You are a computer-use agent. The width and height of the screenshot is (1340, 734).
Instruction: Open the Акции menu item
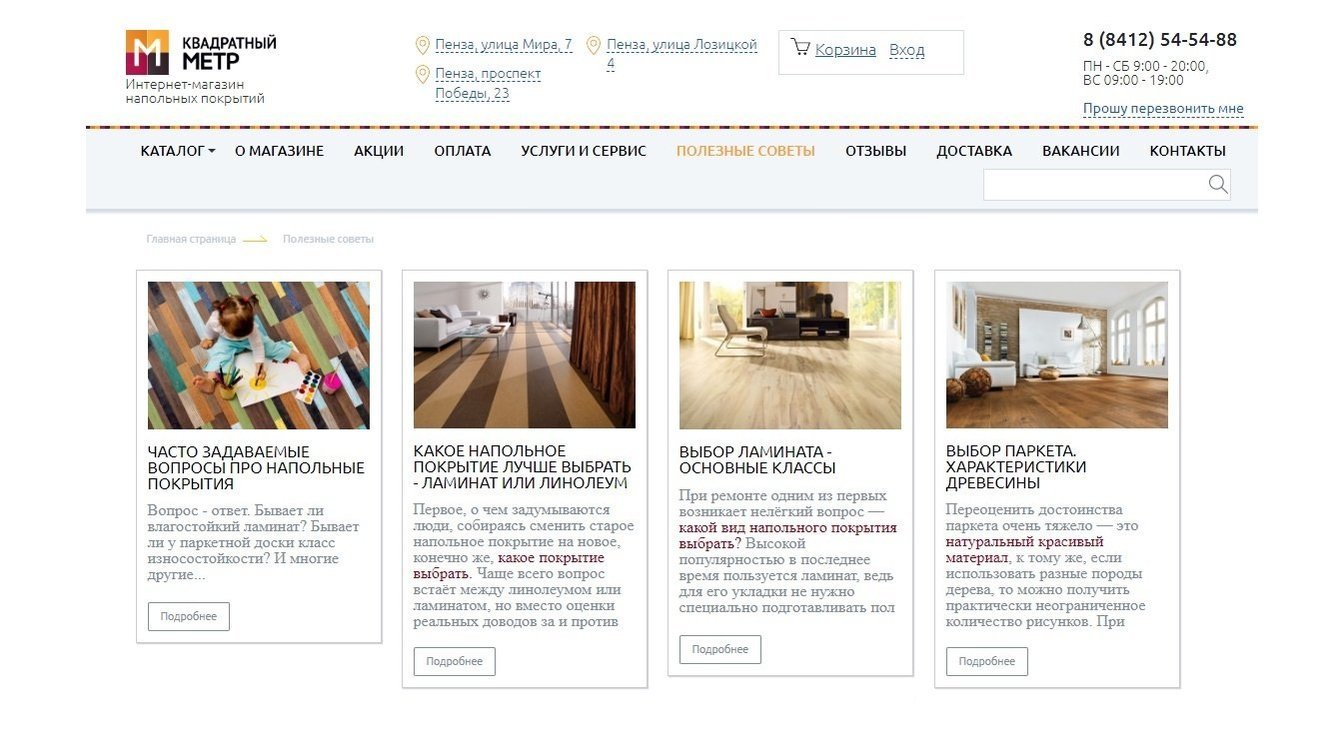pyautogui.click(x=379, y=151)
